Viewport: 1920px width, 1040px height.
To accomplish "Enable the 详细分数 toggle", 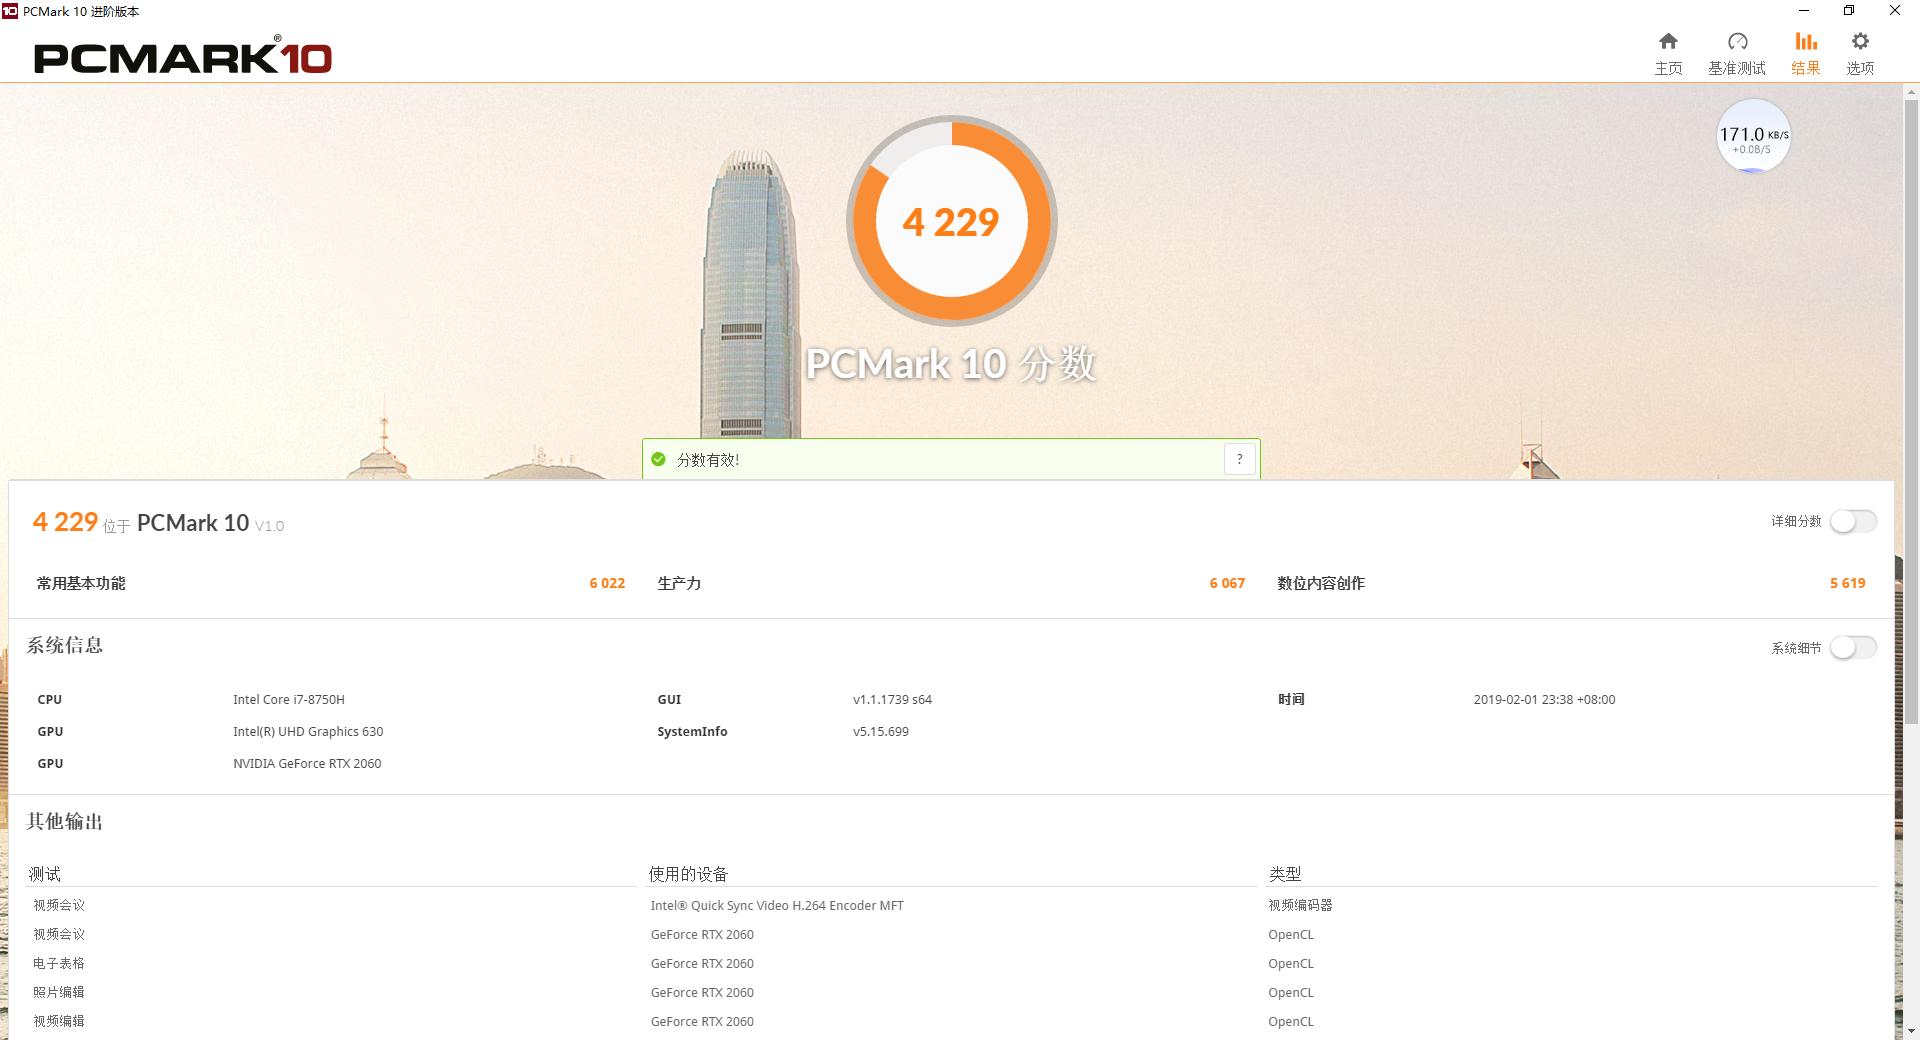I will pyautogui.click(x=1852, y=521).
